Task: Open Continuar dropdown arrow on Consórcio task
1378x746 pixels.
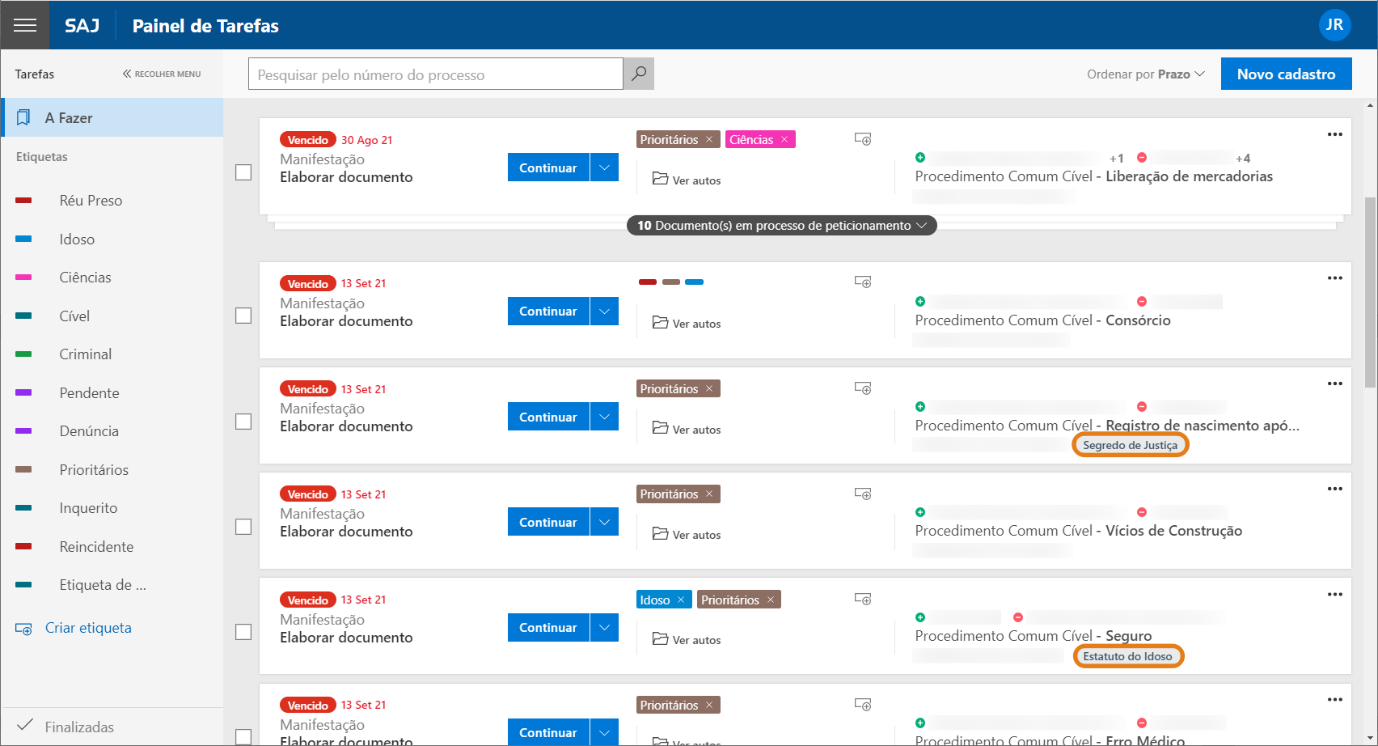Action: pos(604,312)
